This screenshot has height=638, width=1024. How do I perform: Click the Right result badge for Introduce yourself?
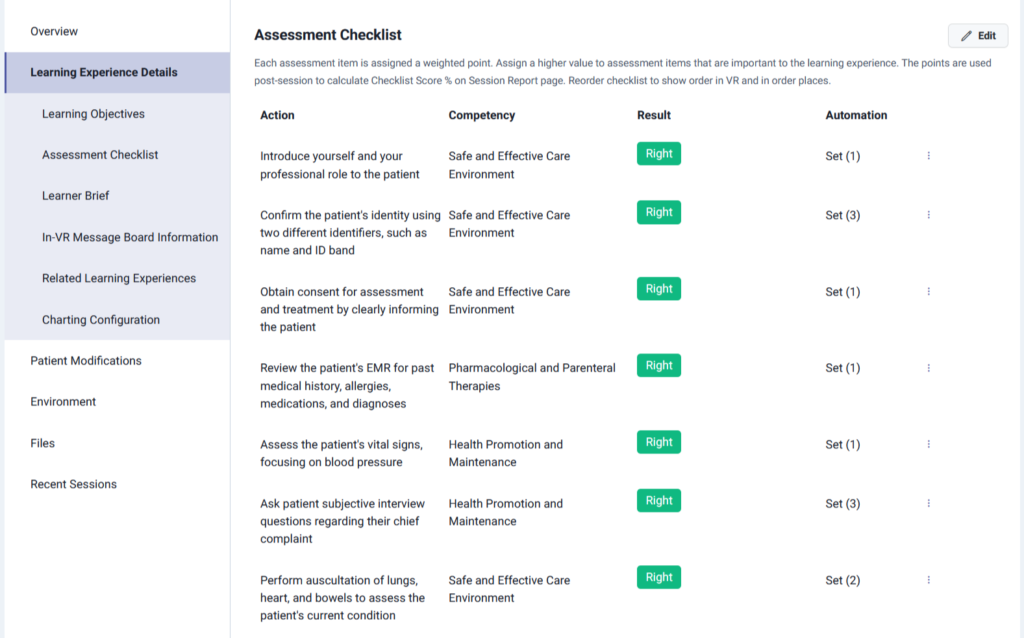[x=659, y=154]
